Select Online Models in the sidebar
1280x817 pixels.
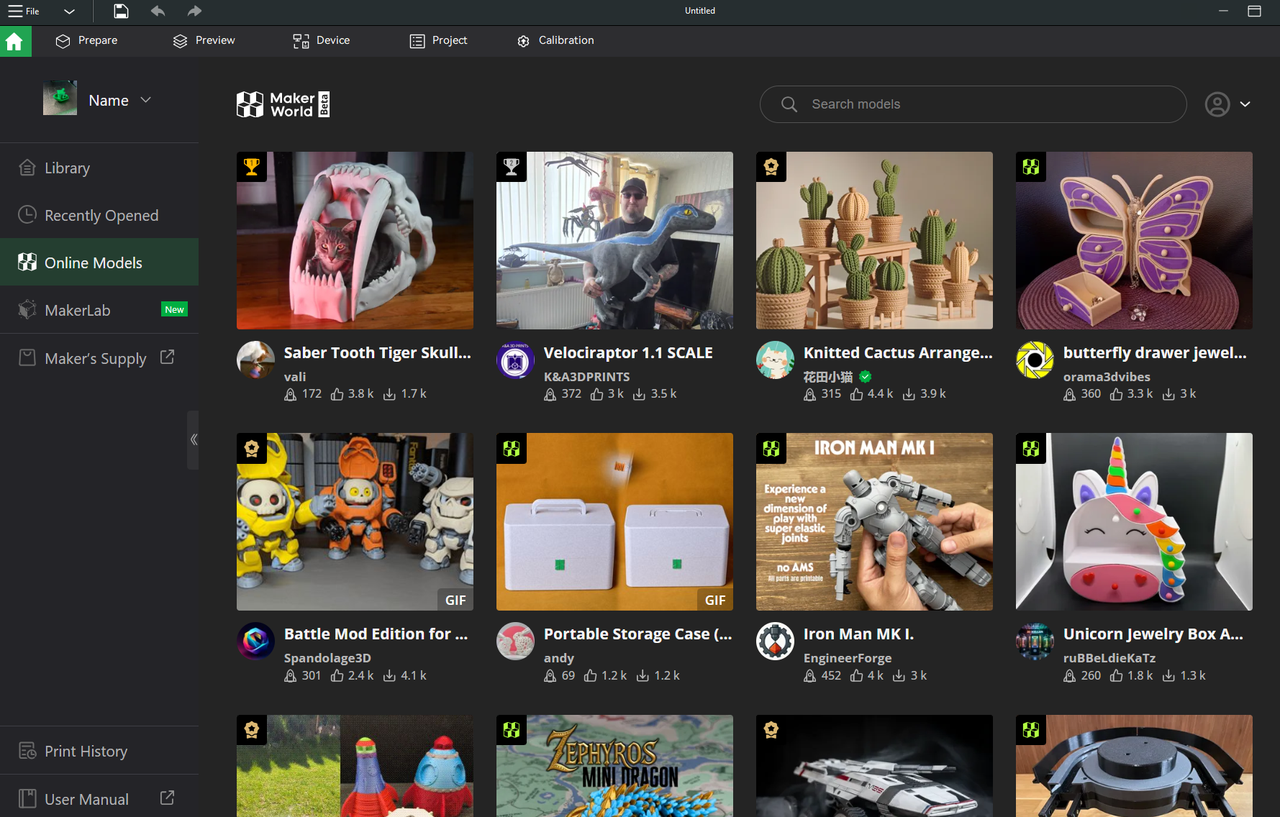[99, 263]
